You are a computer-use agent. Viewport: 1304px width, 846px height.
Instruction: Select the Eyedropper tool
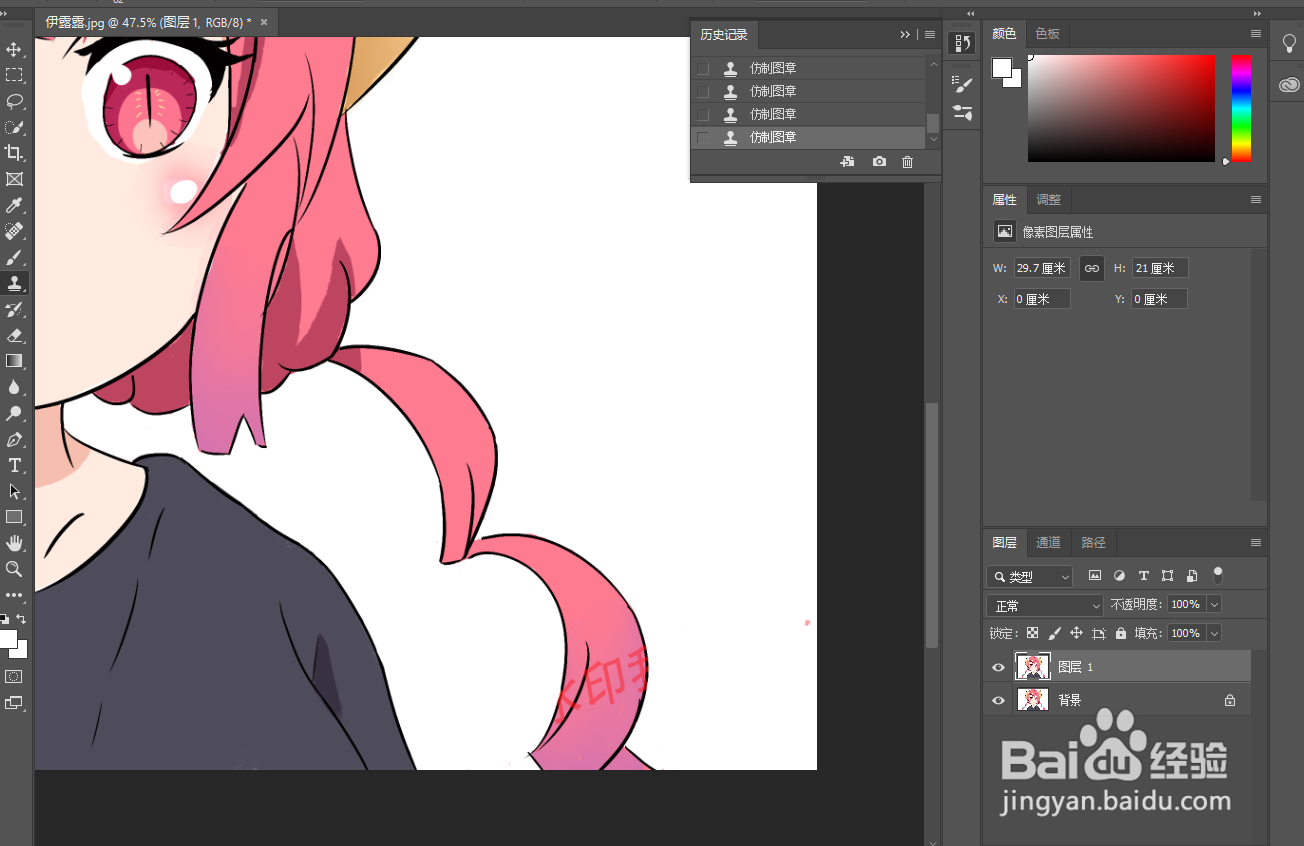[14, 205]
